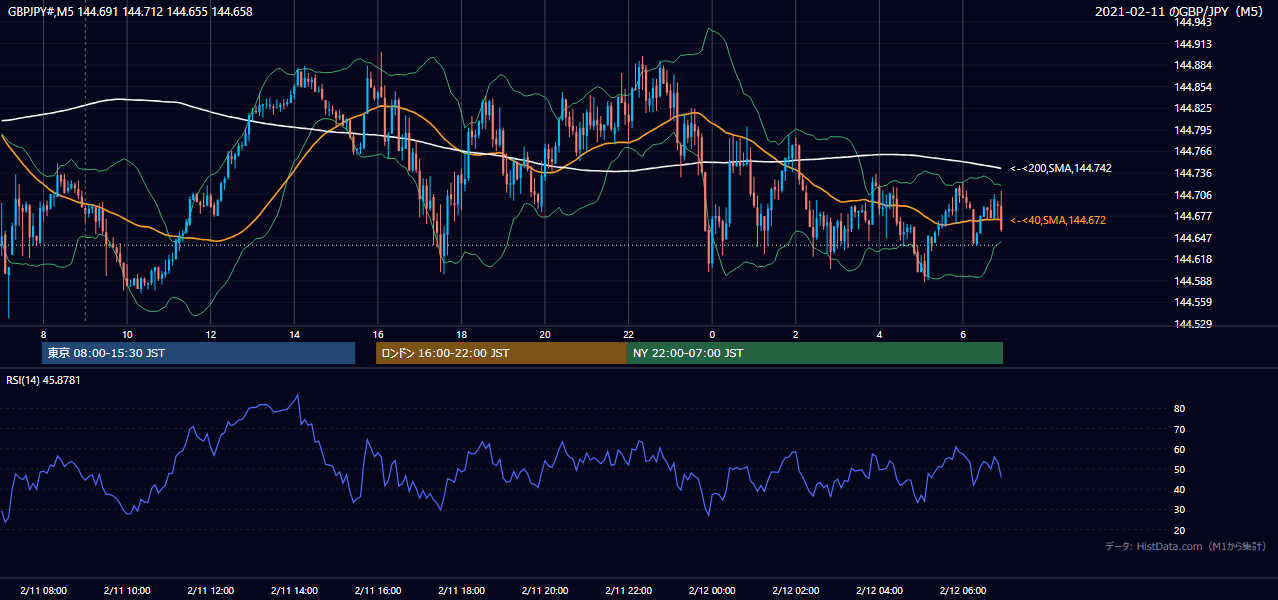
Task: Click the RSI(14) 45.8781 indicator label
Action: (43, 380)
